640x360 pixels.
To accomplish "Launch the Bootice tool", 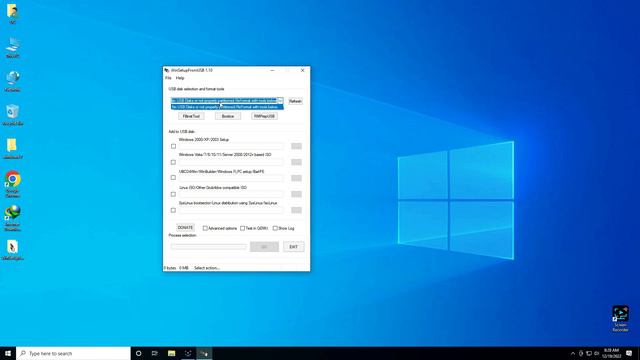I will (x=228, y=116).
